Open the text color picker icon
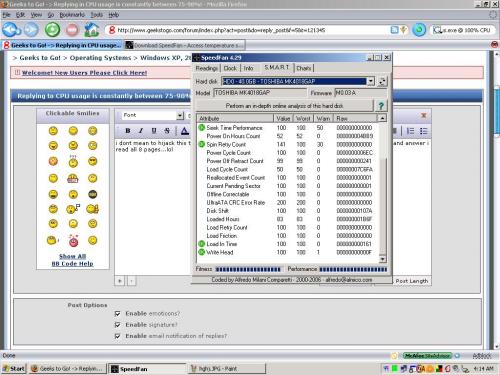This screenshot has height=375, width=500. pyautogui.click(x=184, y=131)
